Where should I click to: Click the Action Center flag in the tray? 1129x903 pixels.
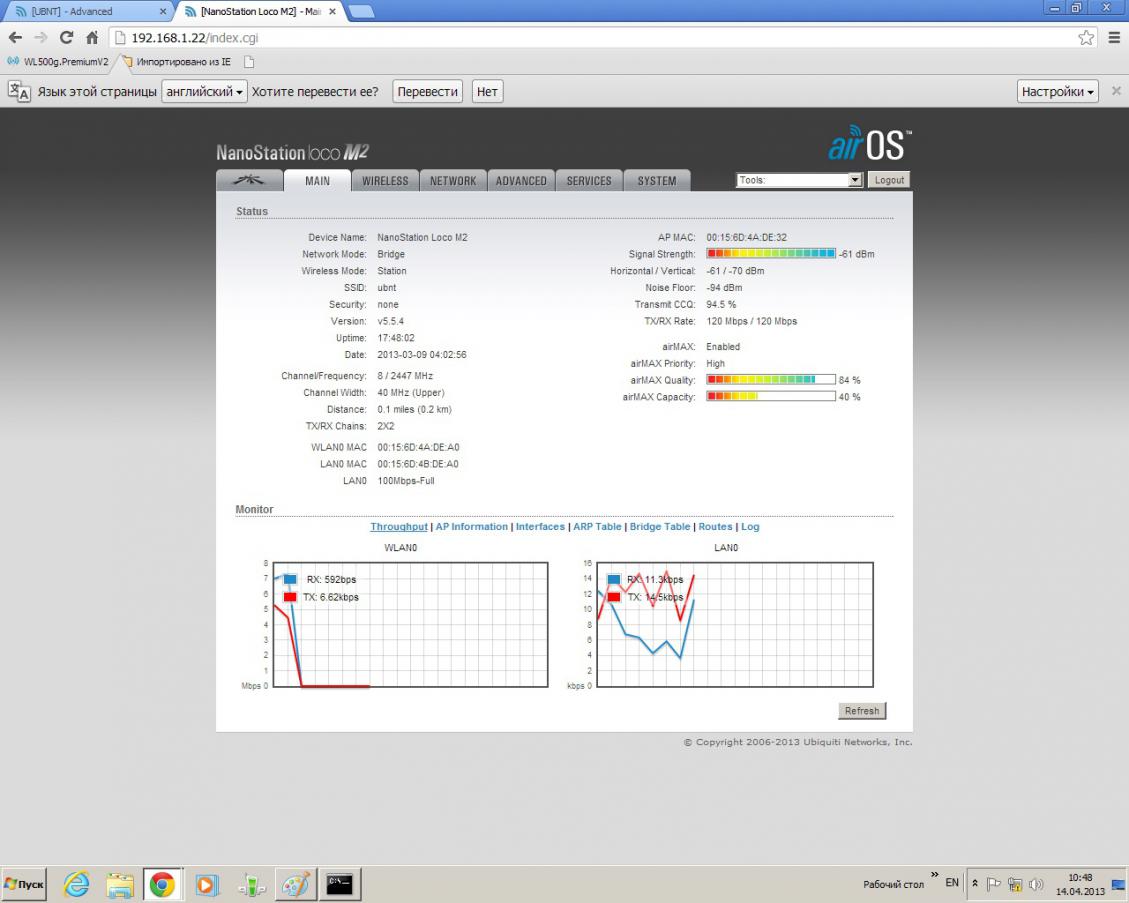(994, 884)
